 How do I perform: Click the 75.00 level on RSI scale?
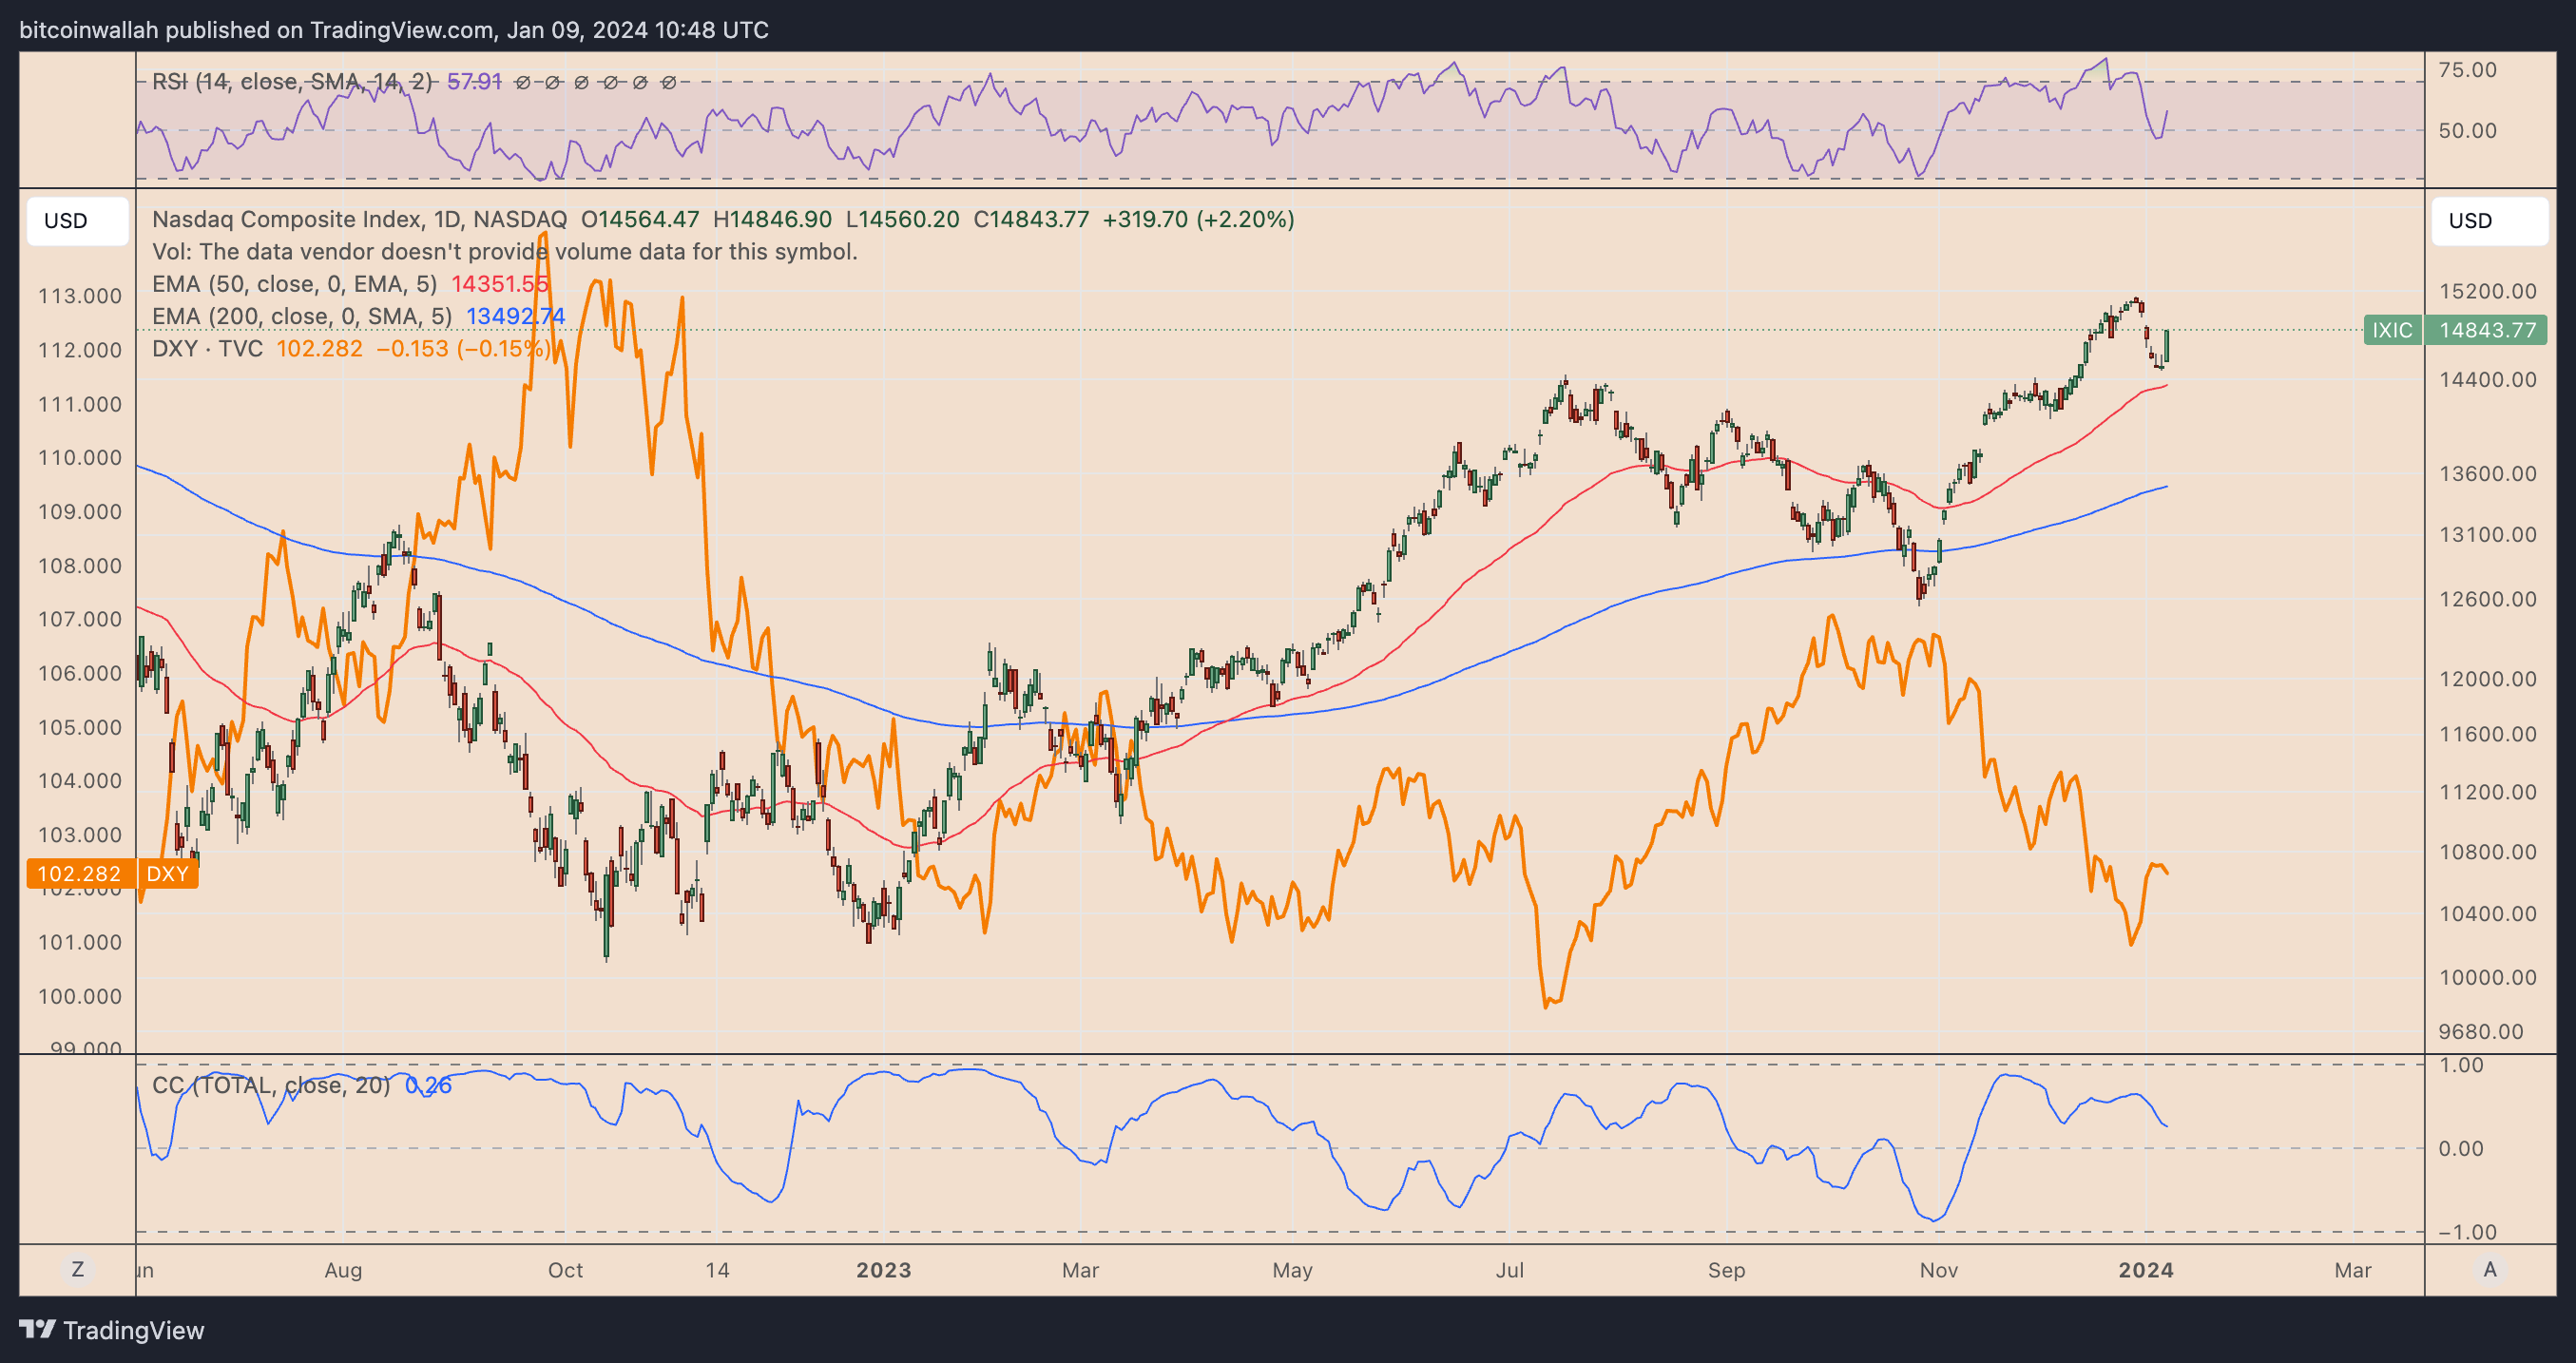(2467, 70)
